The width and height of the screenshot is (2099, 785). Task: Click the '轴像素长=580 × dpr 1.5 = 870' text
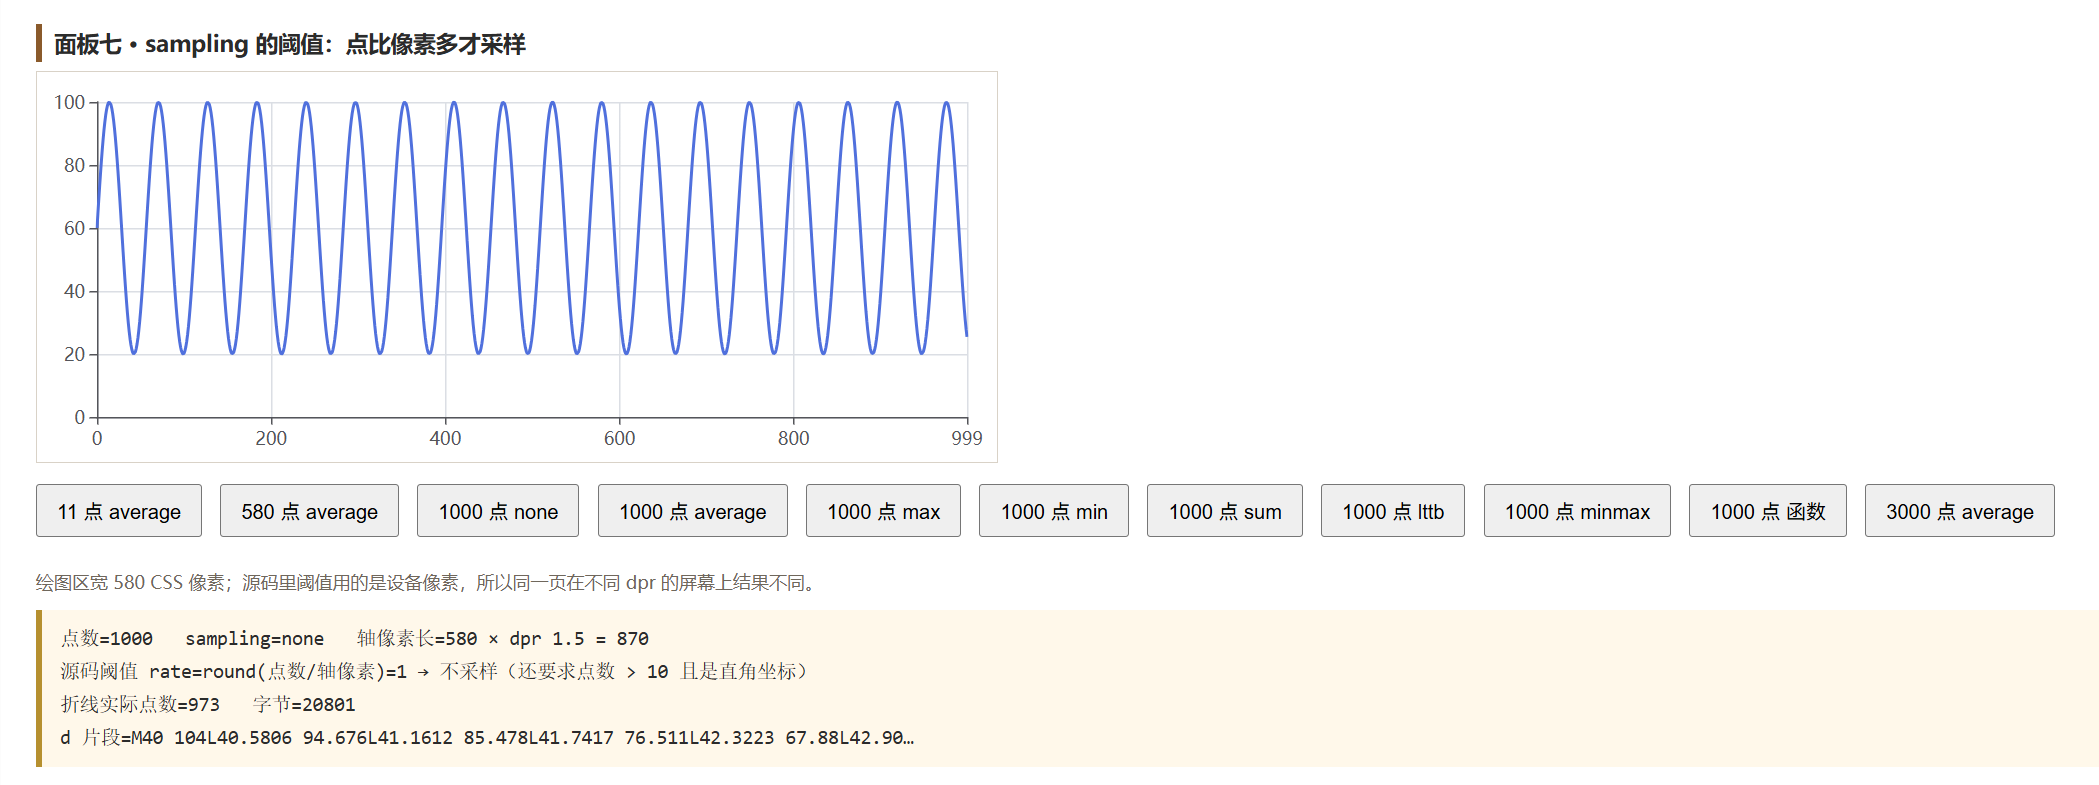[503, 638]
